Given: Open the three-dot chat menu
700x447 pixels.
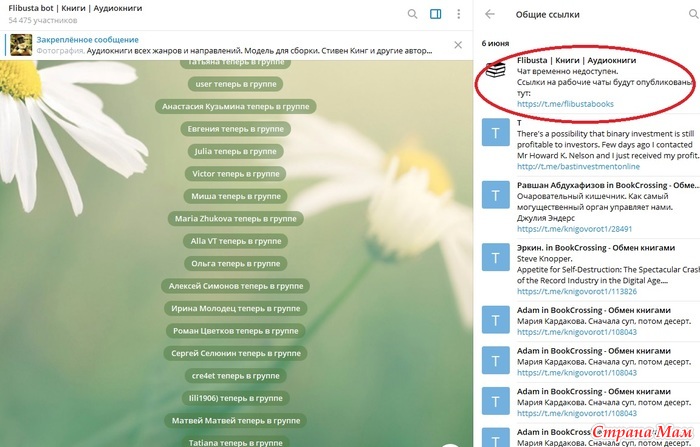Looking at the screenshot, I should [458, 14].
